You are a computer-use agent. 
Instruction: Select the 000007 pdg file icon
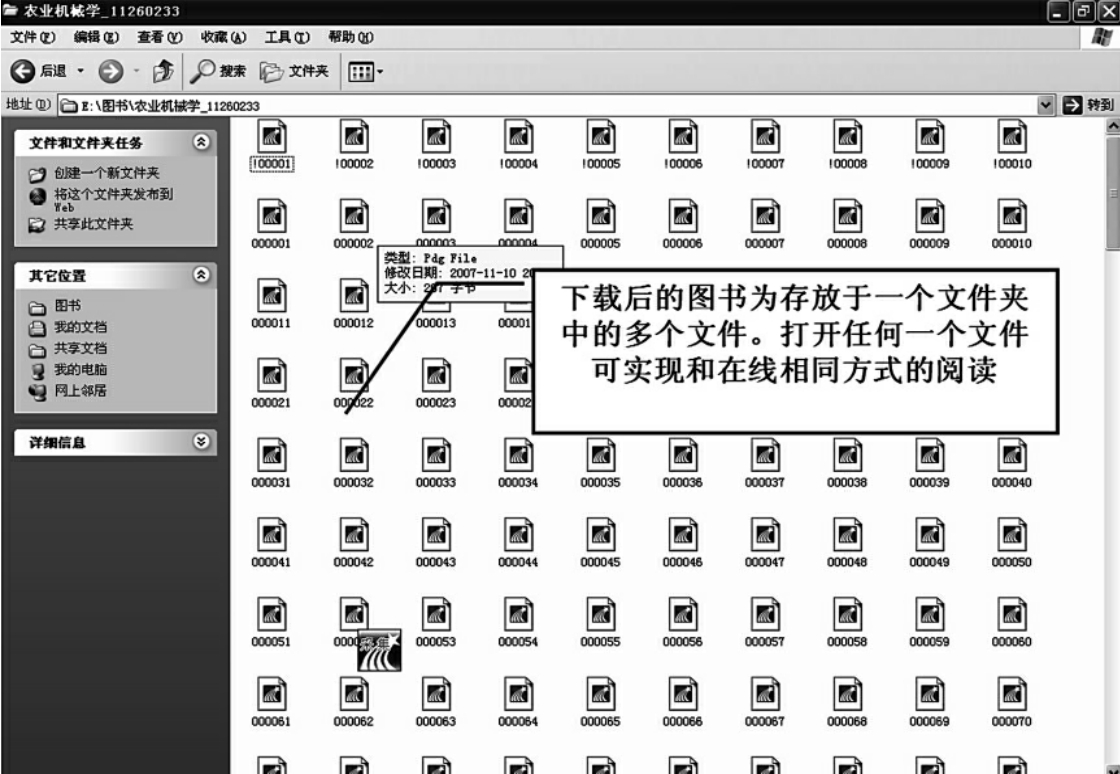coord(765,216)
